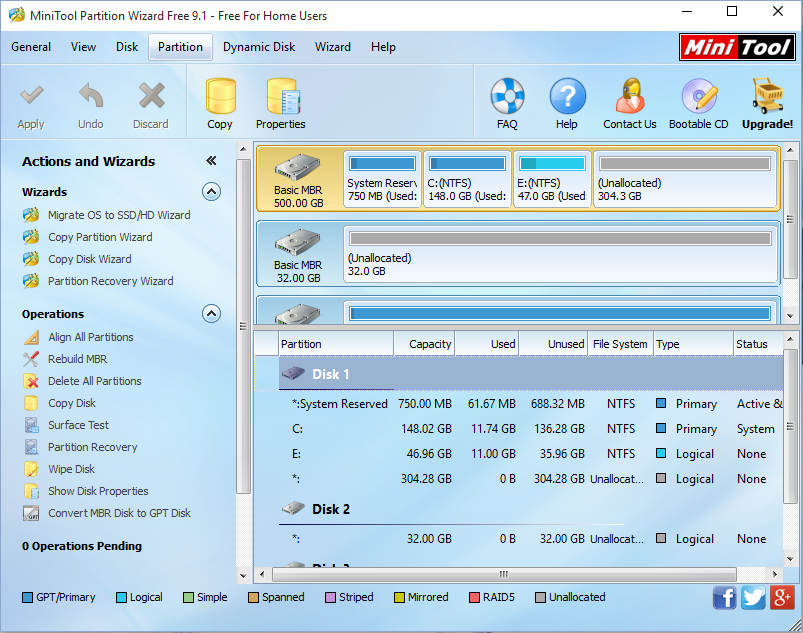This screenshot has height=633, width=803.
Task: Click the Discard X icon
Action: [151, 95]
